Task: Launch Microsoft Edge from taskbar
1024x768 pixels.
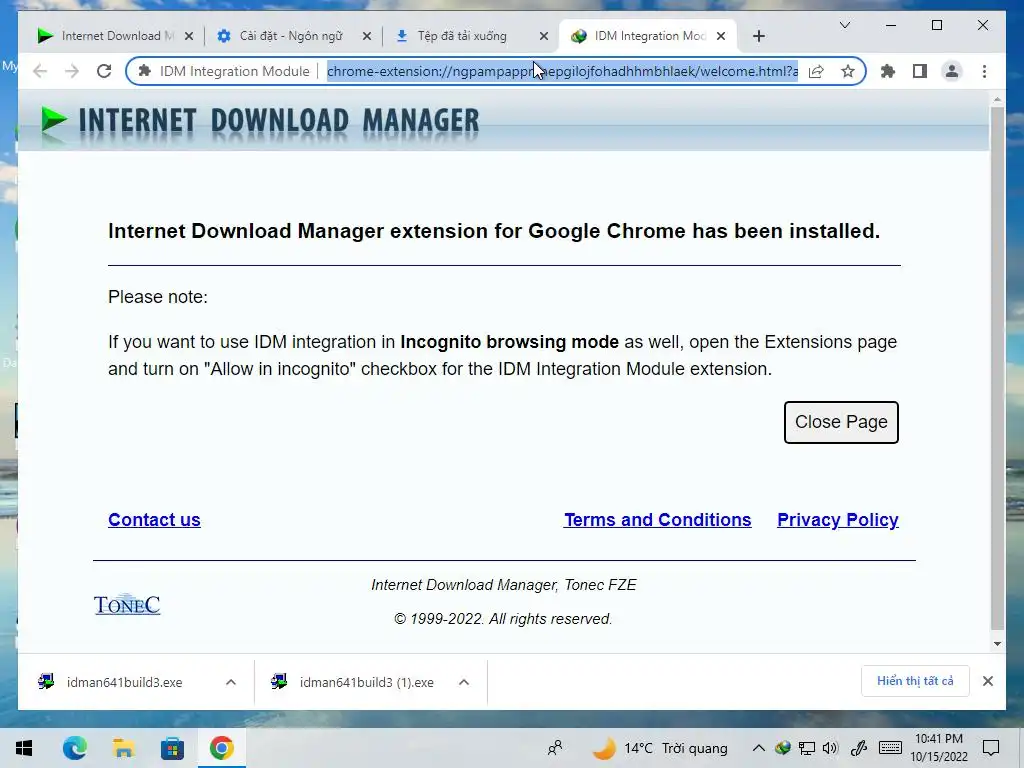Action: (74, 748)
